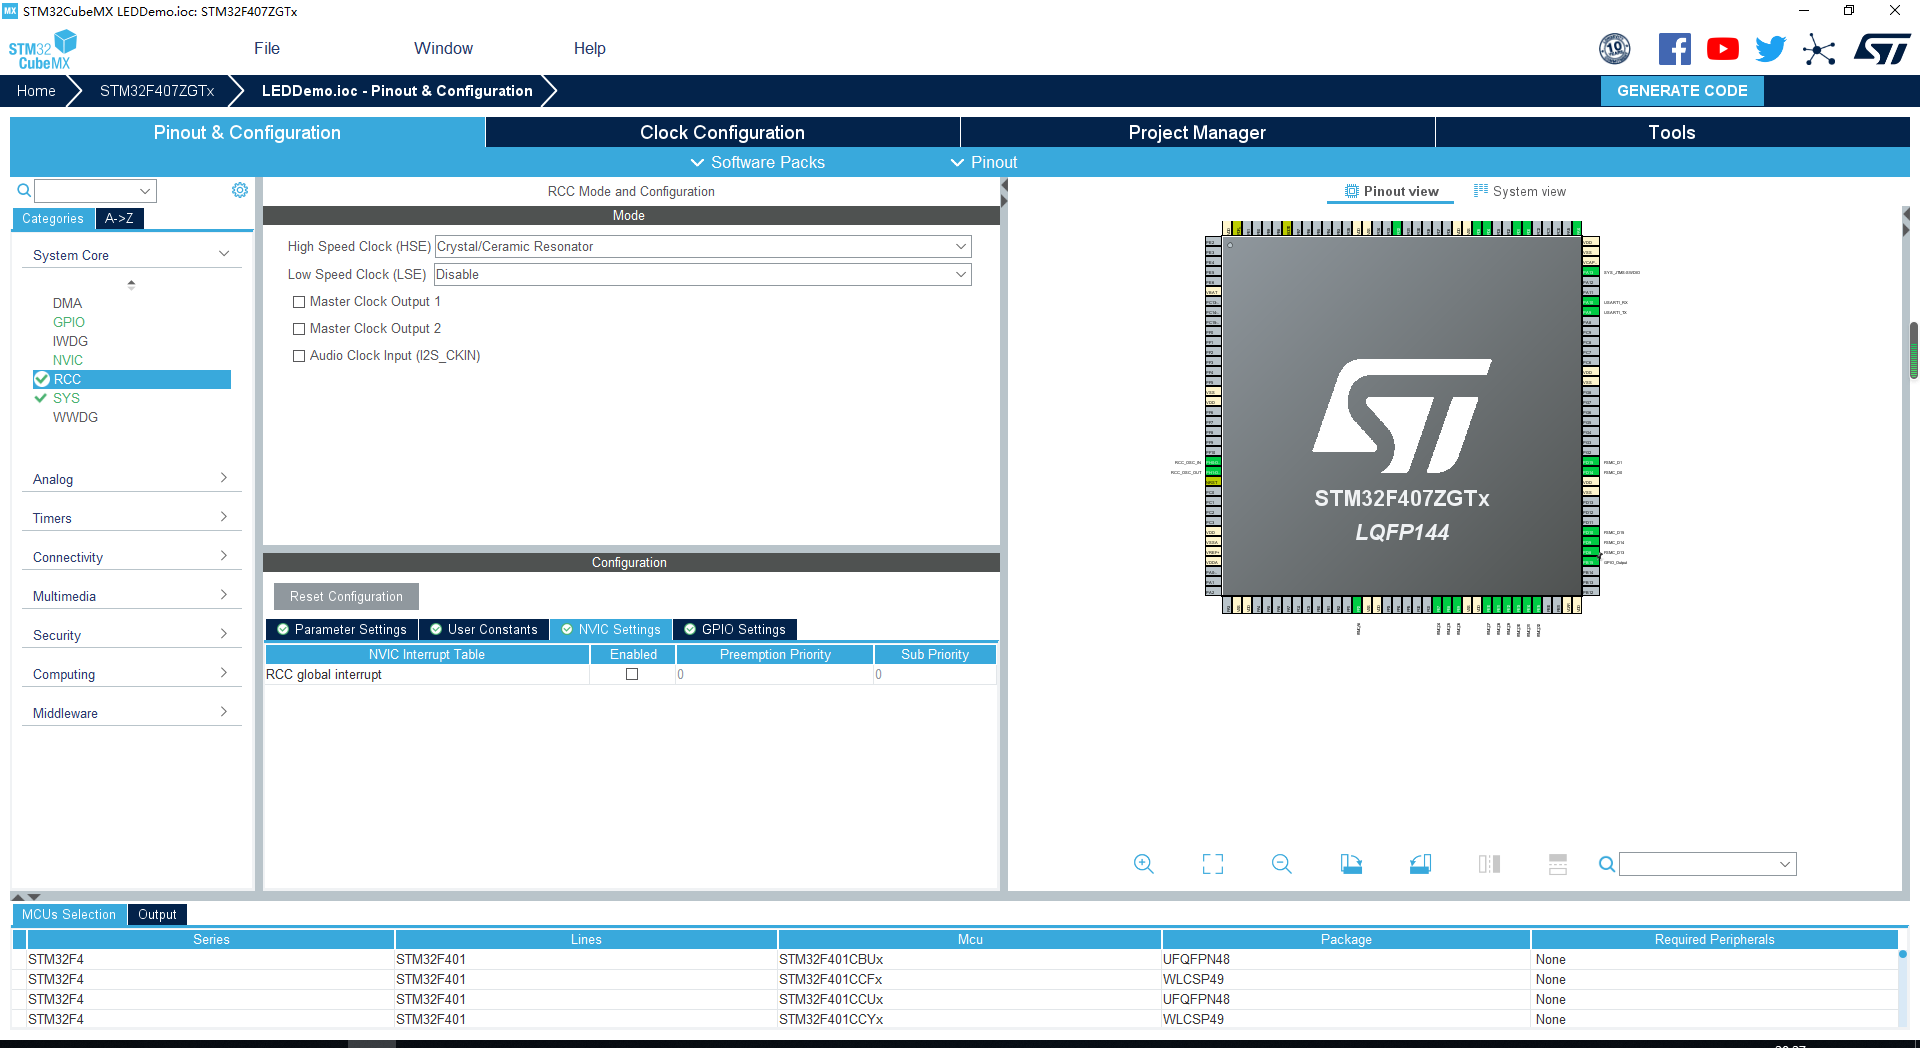Click the GENERATE CODE button
1920x1048 pixels.
click(1682, 91)
